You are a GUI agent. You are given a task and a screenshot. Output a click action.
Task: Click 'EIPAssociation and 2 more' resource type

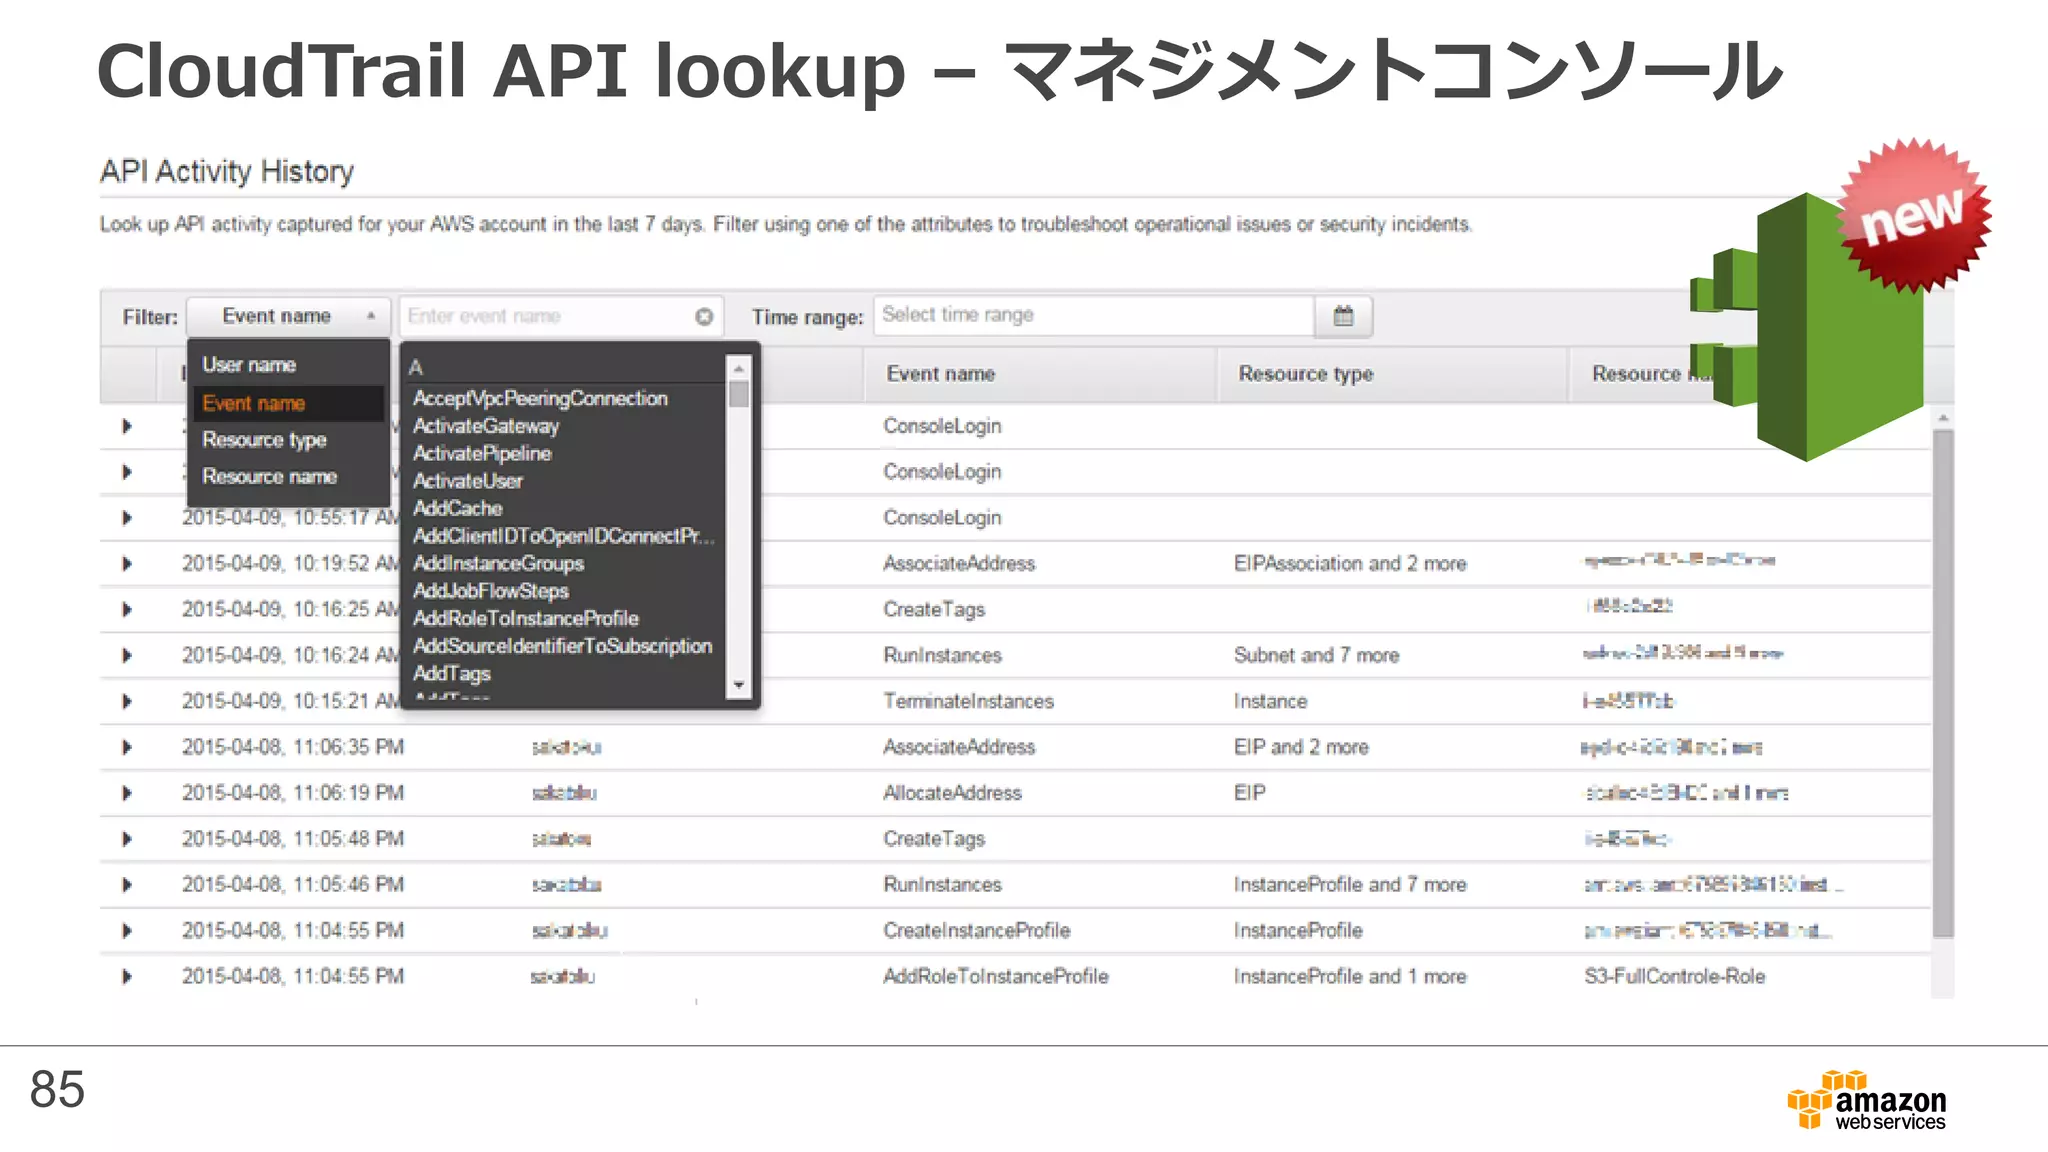(1350, 564)
